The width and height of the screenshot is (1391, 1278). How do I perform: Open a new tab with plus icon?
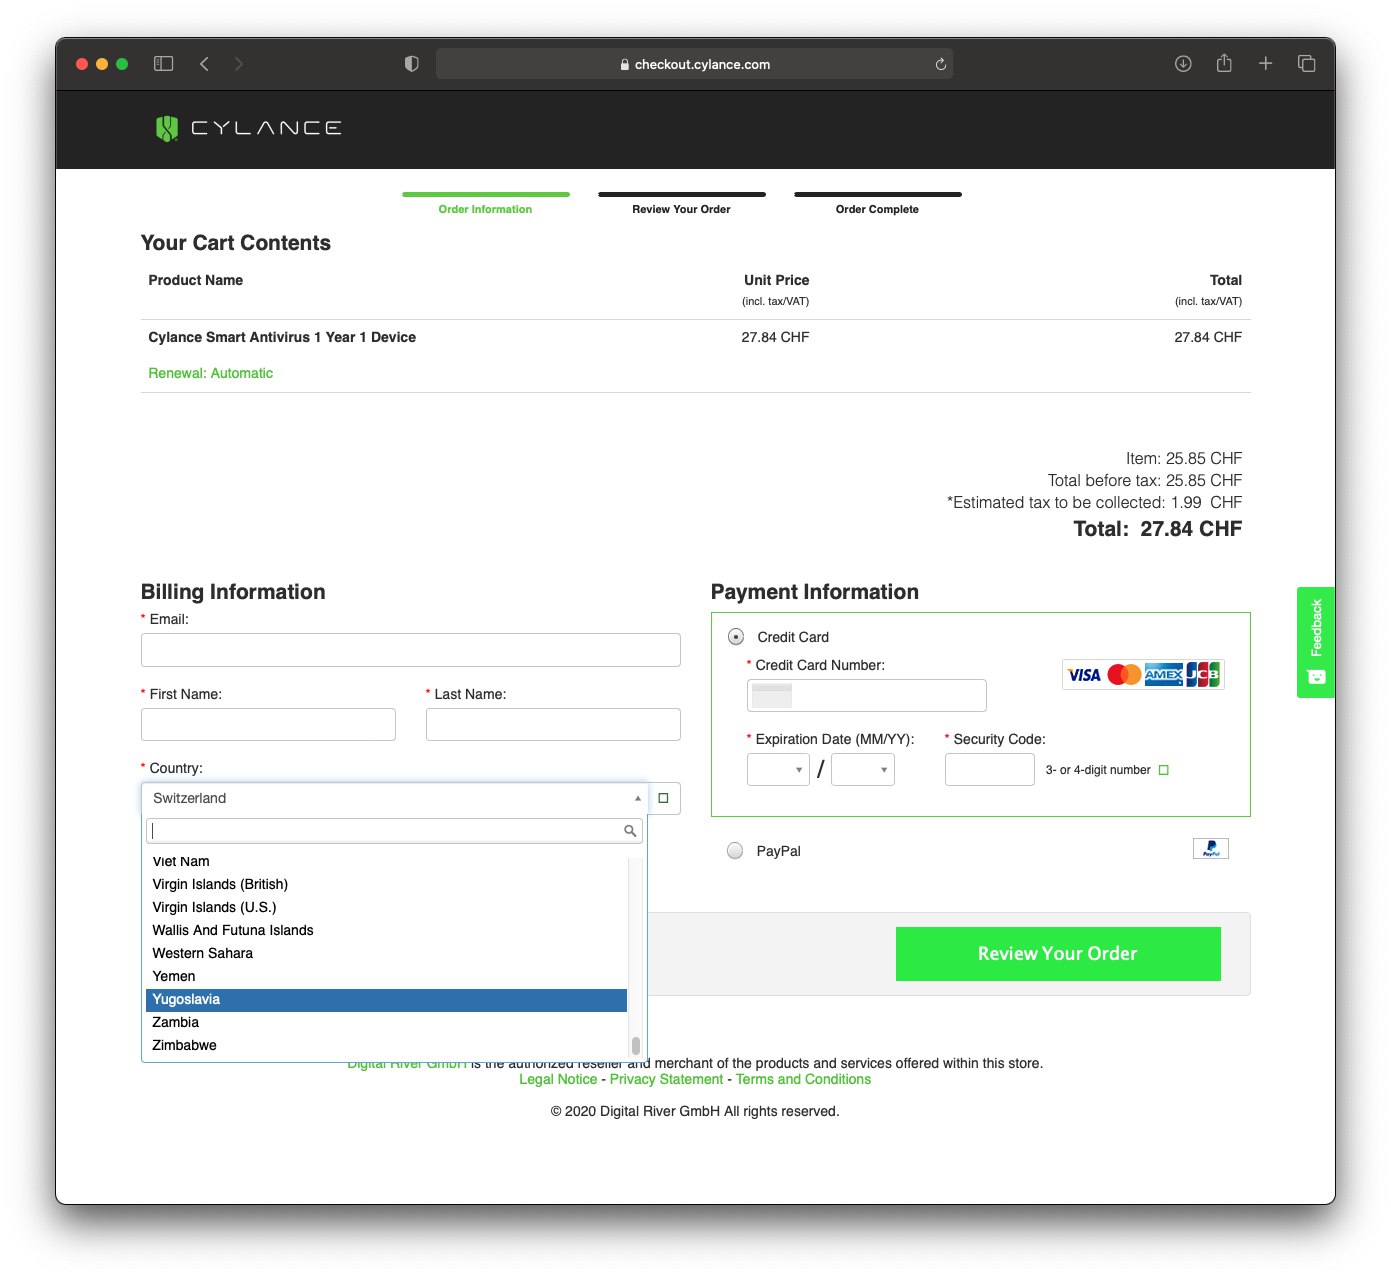click(1265, 63)
